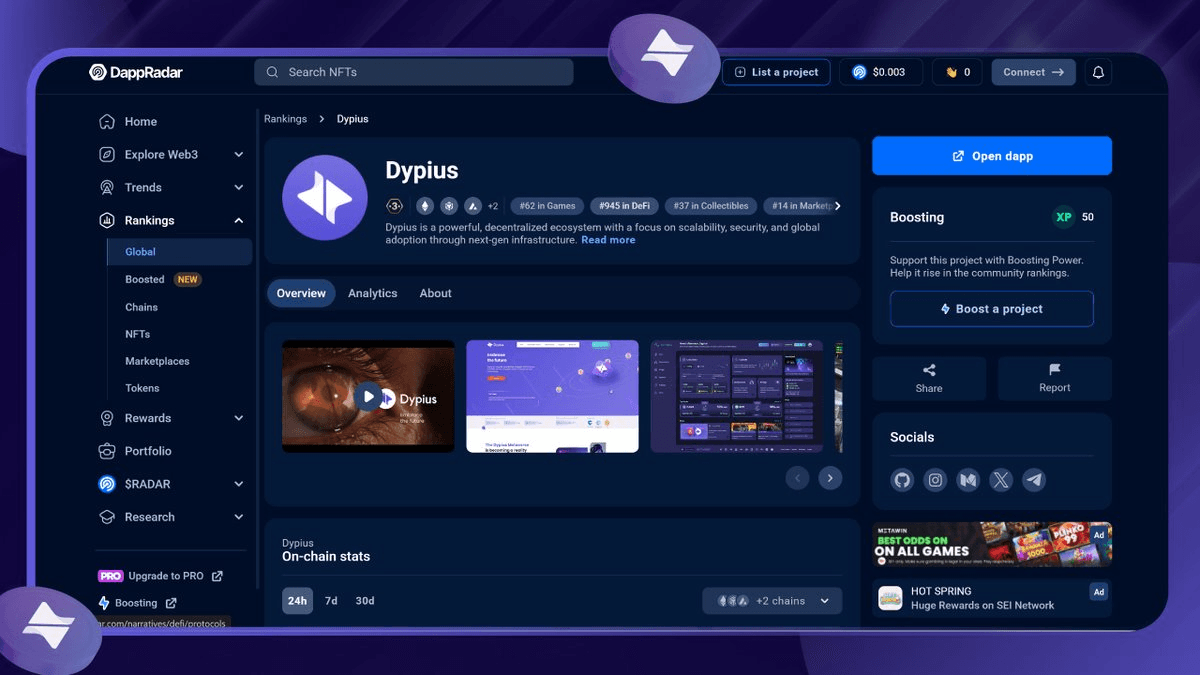This screenshot has height=675, width=1200.
Task: Open the notifications bell icon
Action: click(x=1098, y=72)
